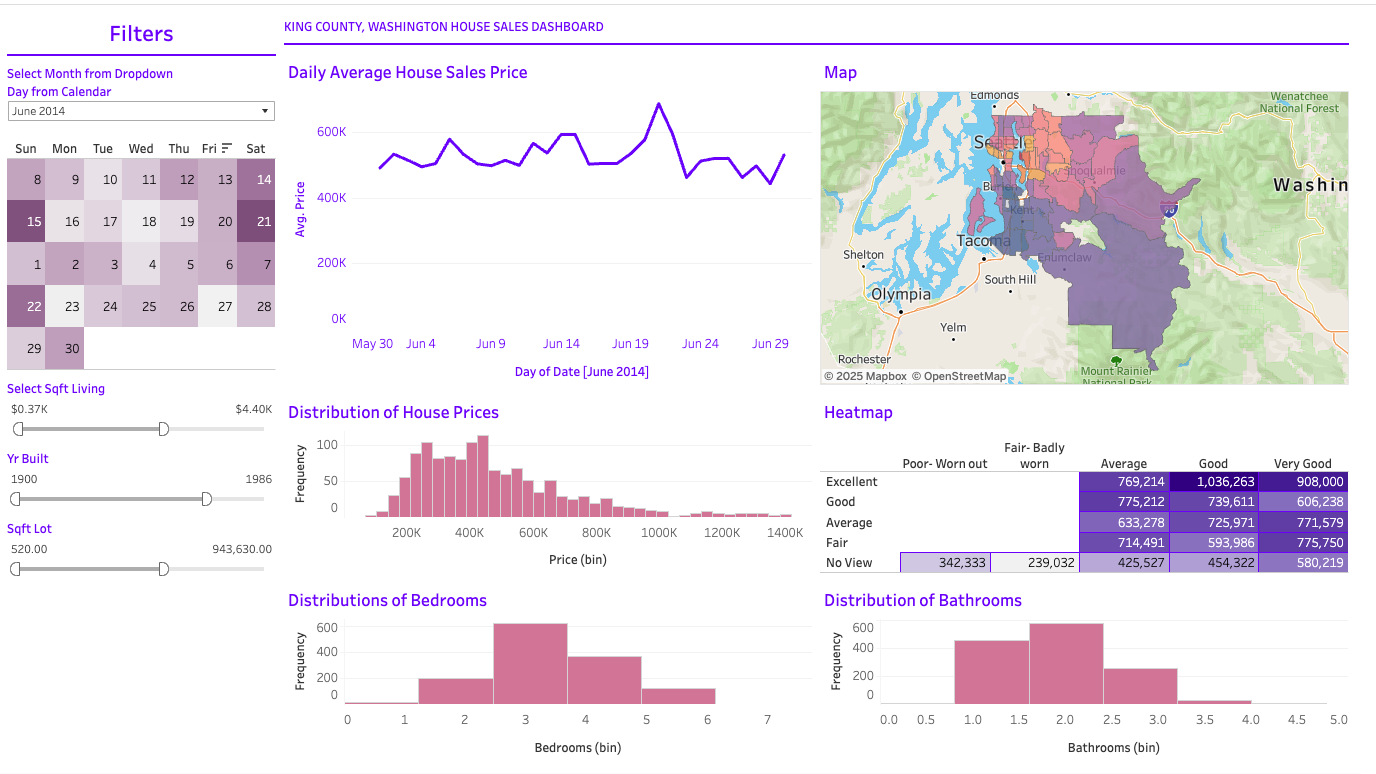Click heatmap cell showing 580,219
Viewport: 1376px width, 774px height.
click(1303, 563)
